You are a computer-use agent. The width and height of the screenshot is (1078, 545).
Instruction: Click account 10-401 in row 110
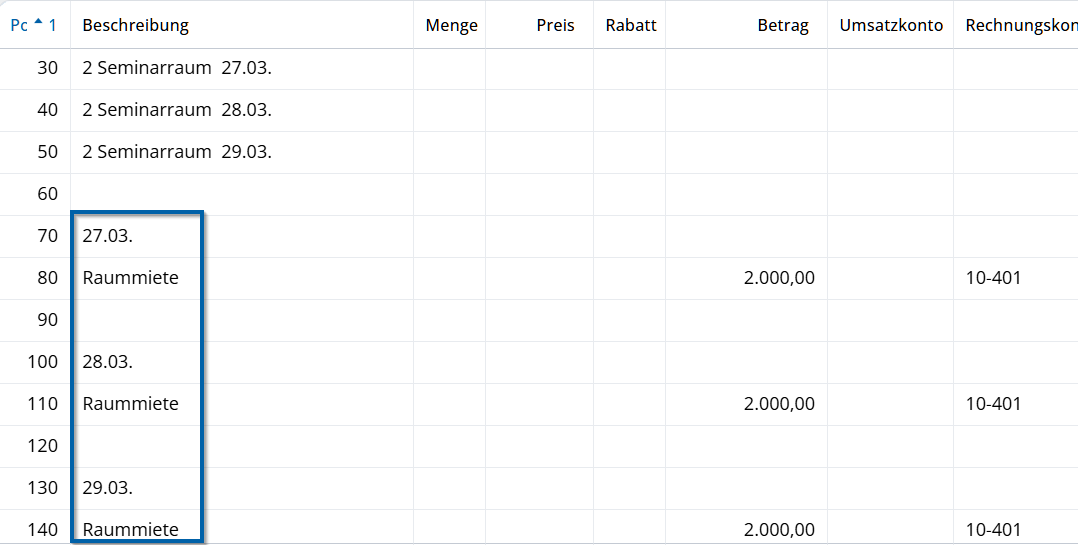click(993, 404)
